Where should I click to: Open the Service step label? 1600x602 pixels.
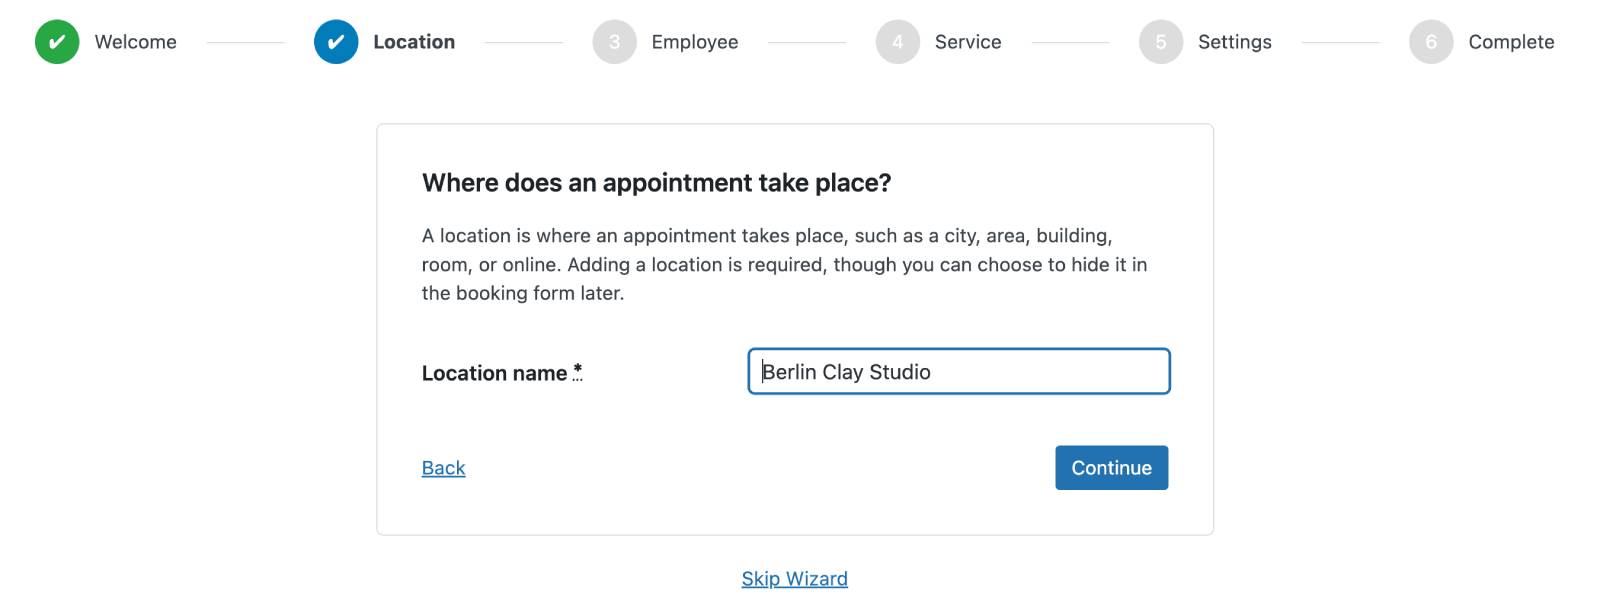(x=968, y=42)
